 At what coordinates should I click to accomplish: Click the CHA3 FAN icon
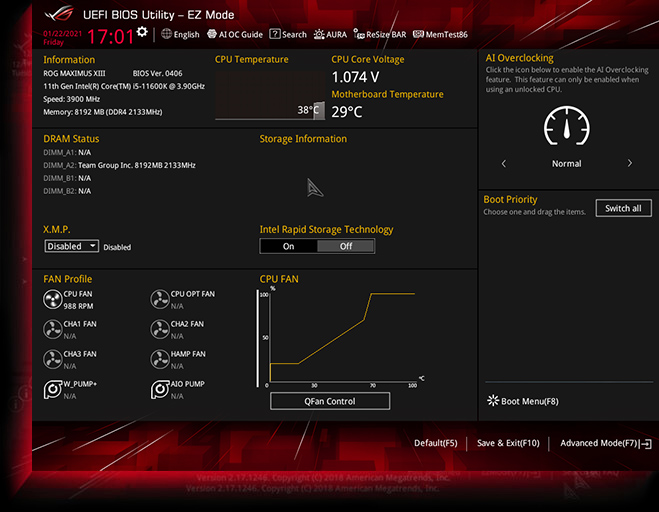click(x=53, y=359)
